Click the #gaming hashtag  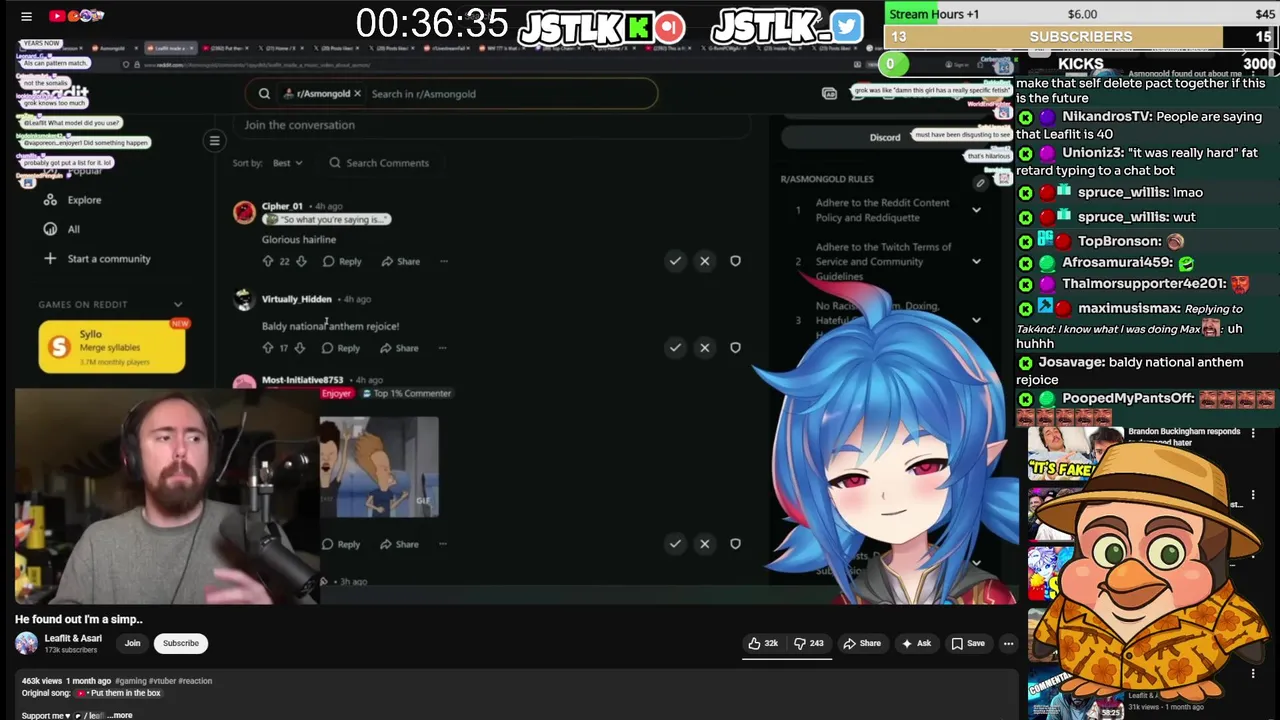(x=130, y=681)
